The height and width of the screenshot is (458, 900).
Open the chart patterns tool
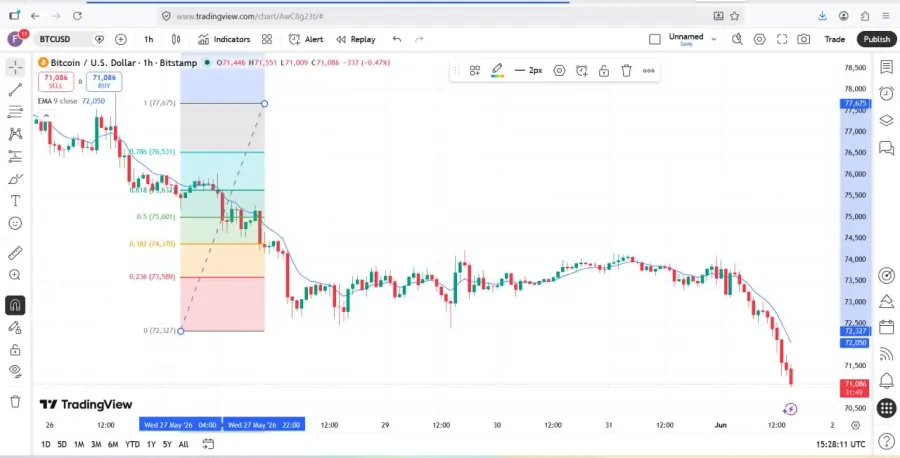15,134
